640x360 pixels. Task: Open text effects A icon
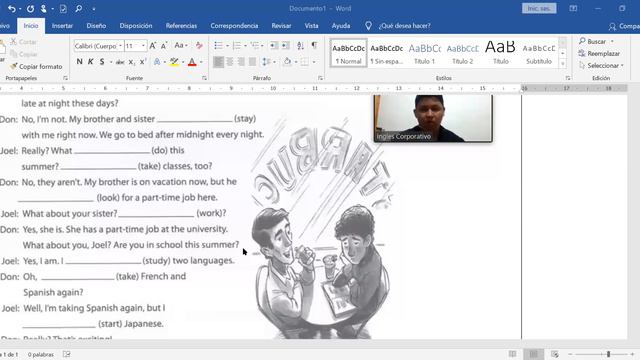coord(157,62)
